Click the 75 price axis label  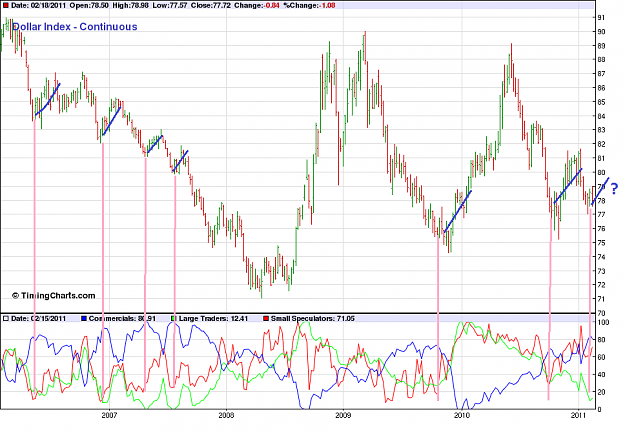pos(601,243)
